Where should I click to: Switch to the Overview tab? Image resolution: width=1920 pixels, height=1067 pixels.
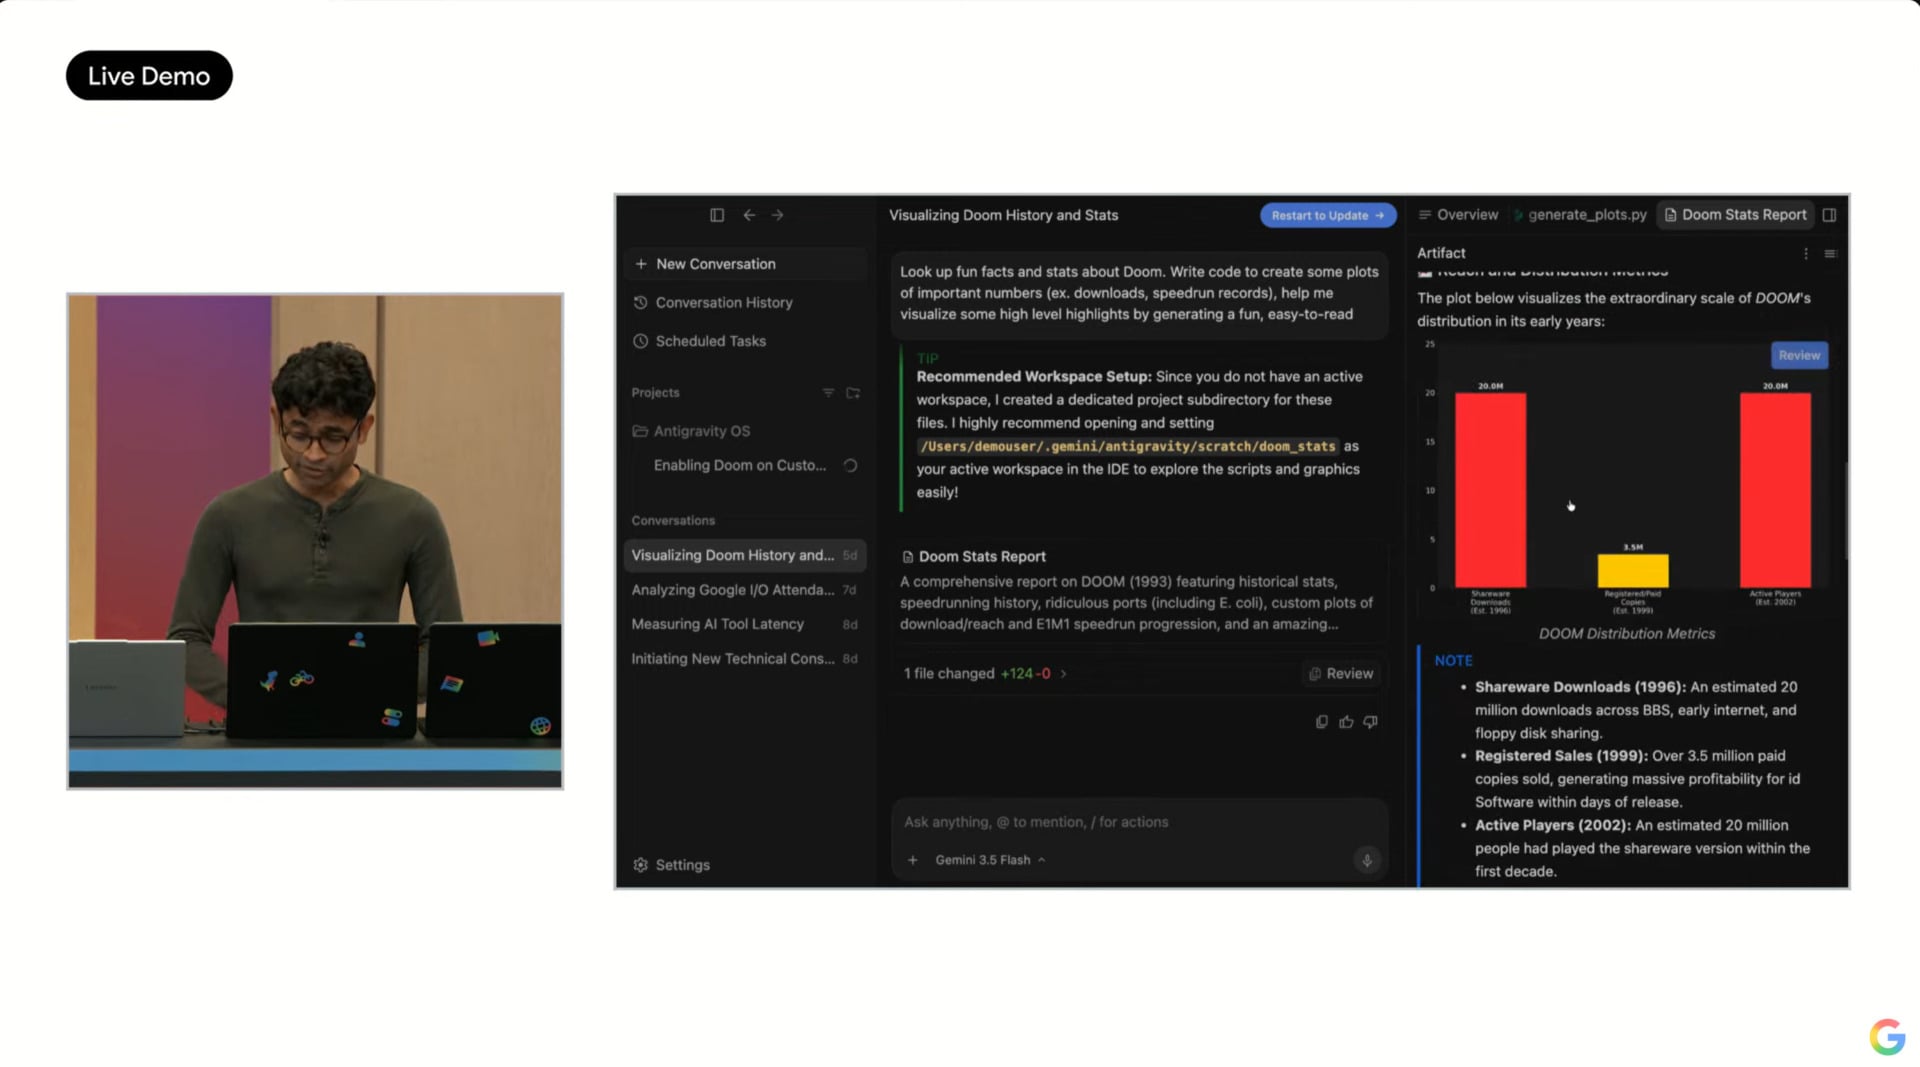tap(1458, 215)
